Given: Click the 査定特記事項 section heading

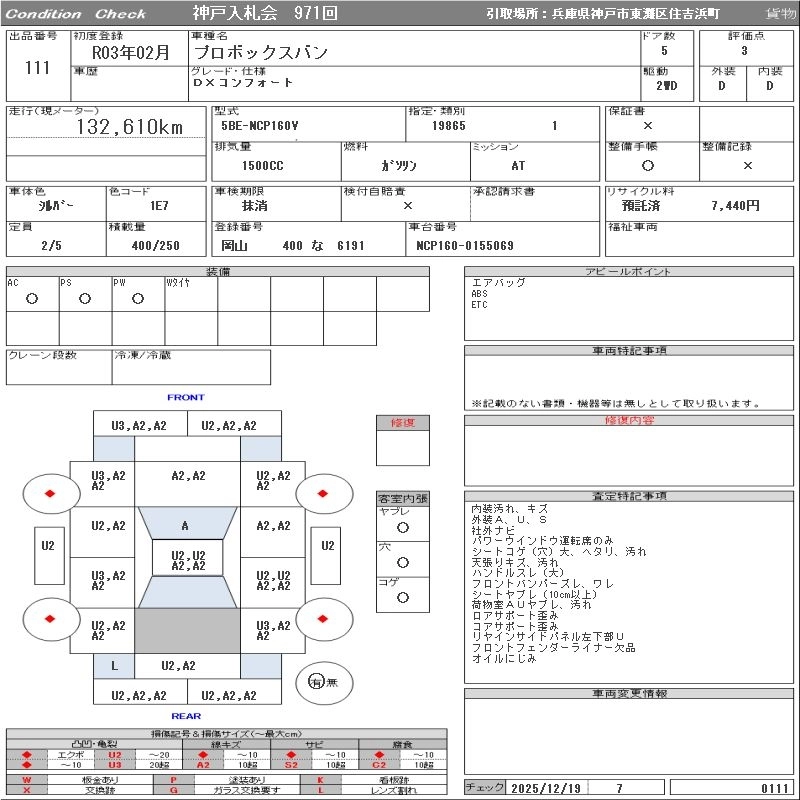Looking at the screenshot, I should 630,496.
